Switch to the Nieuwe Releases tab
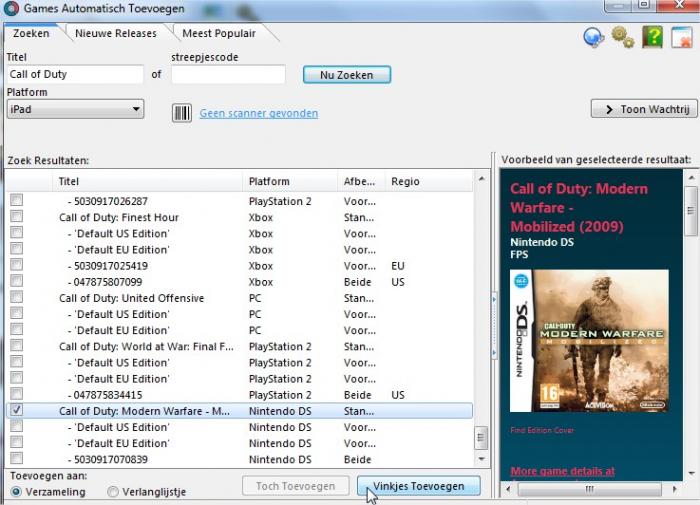This screenshot has width=700, height=505. click(x=116, y=33)
